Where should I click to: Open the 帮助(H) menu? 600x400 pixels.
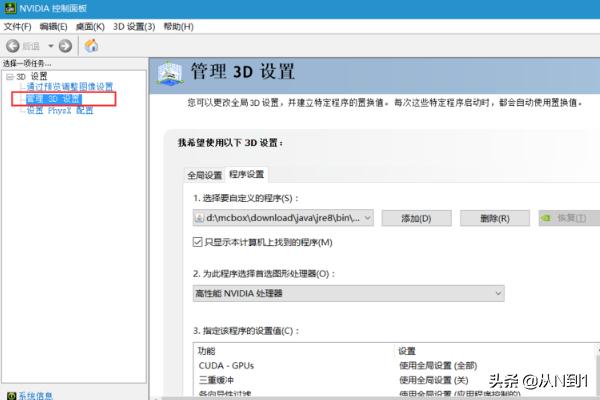pos(178,26)
